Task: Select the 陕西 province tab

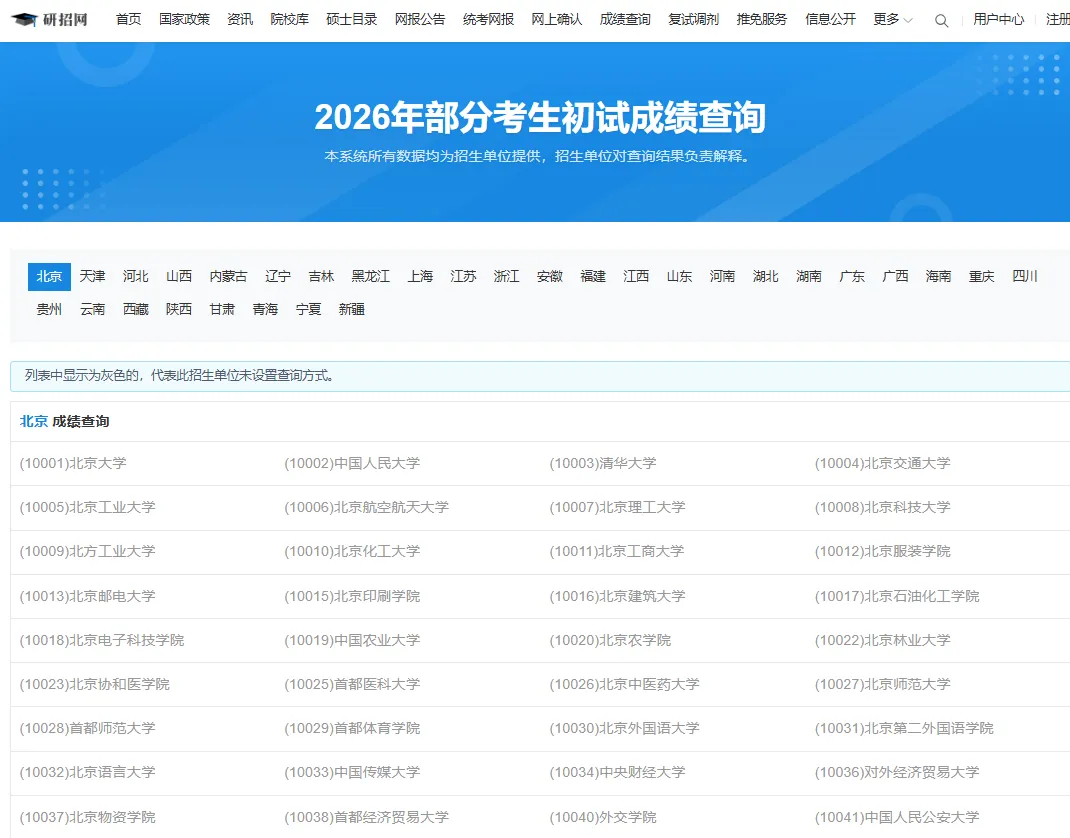Action: point(179,310)
